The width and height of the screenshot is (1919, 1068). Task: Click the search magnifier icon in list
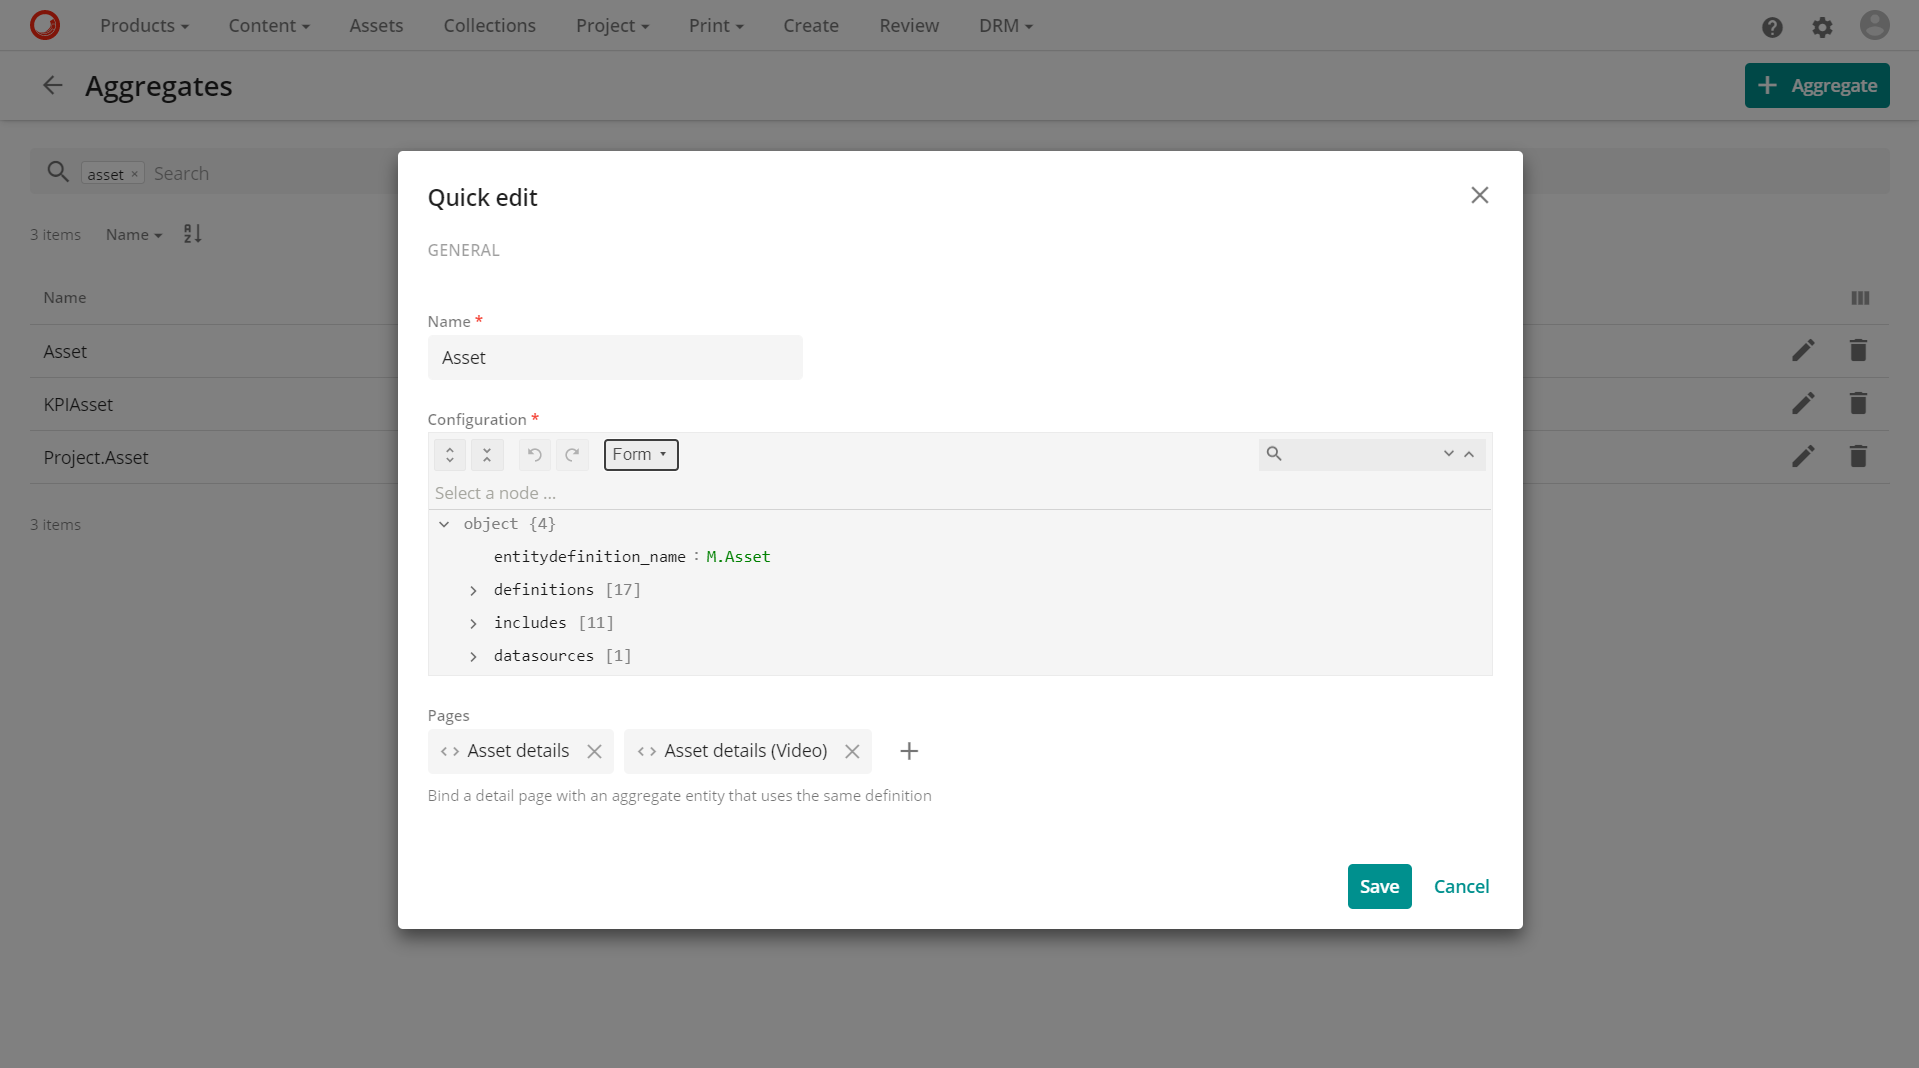58,172
